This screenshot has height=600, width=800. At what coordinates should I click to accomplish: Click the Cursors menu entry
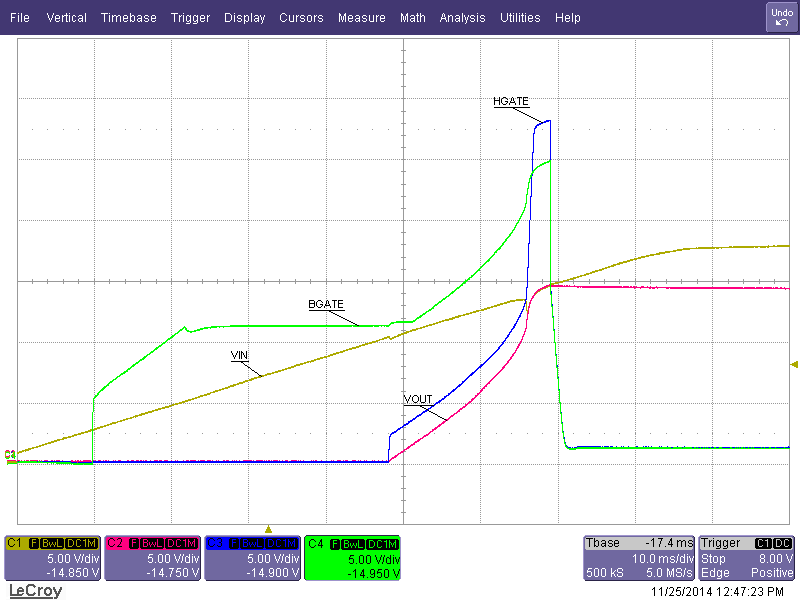pyautogui.click(x=301, y=17)
